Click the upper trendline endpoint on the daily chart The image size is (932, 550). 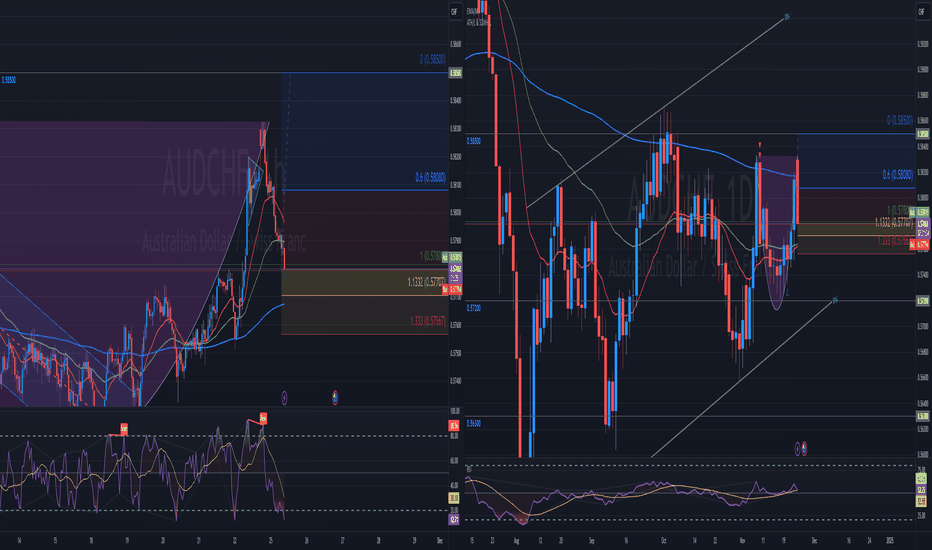point(787,17)
